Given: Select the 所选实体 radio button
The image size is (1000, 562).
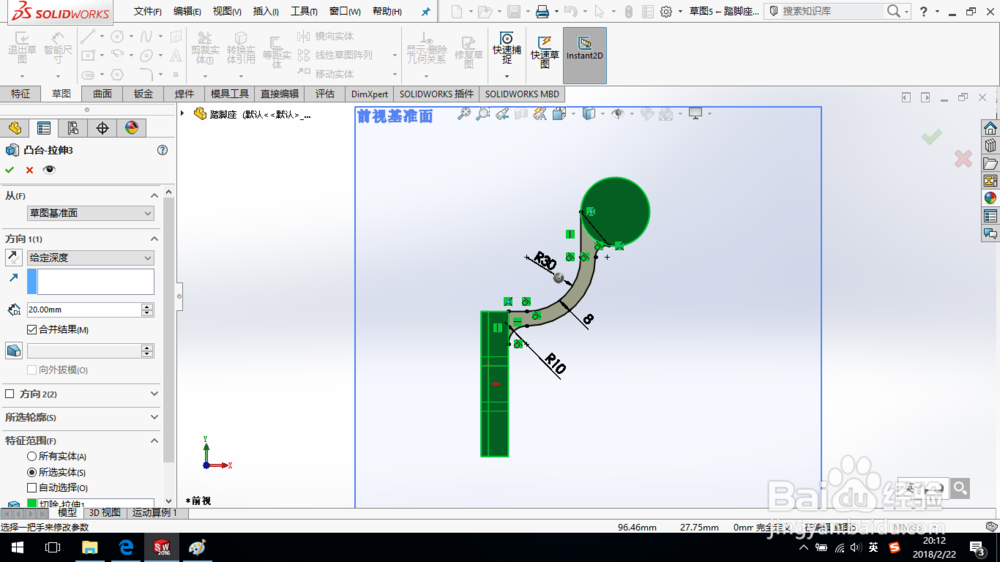Looking at the screenshot, I should (x=31, y=472).
